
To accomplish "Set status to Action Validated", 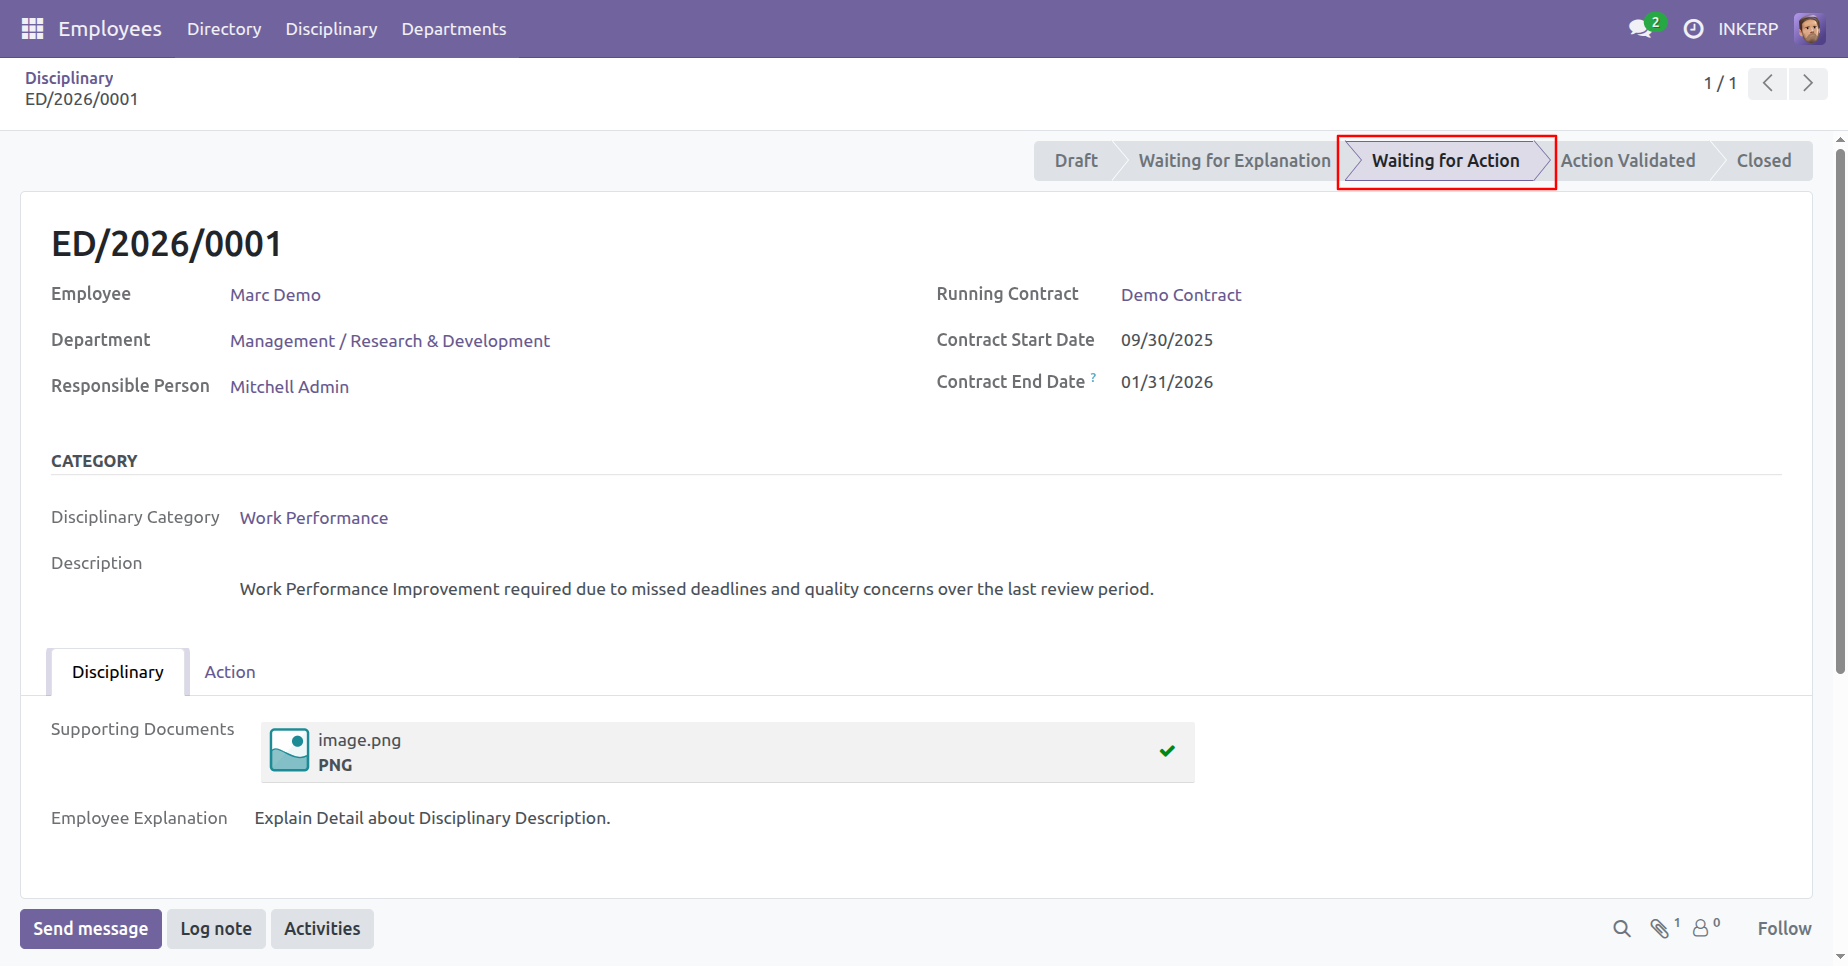I will coord(1628,161).
